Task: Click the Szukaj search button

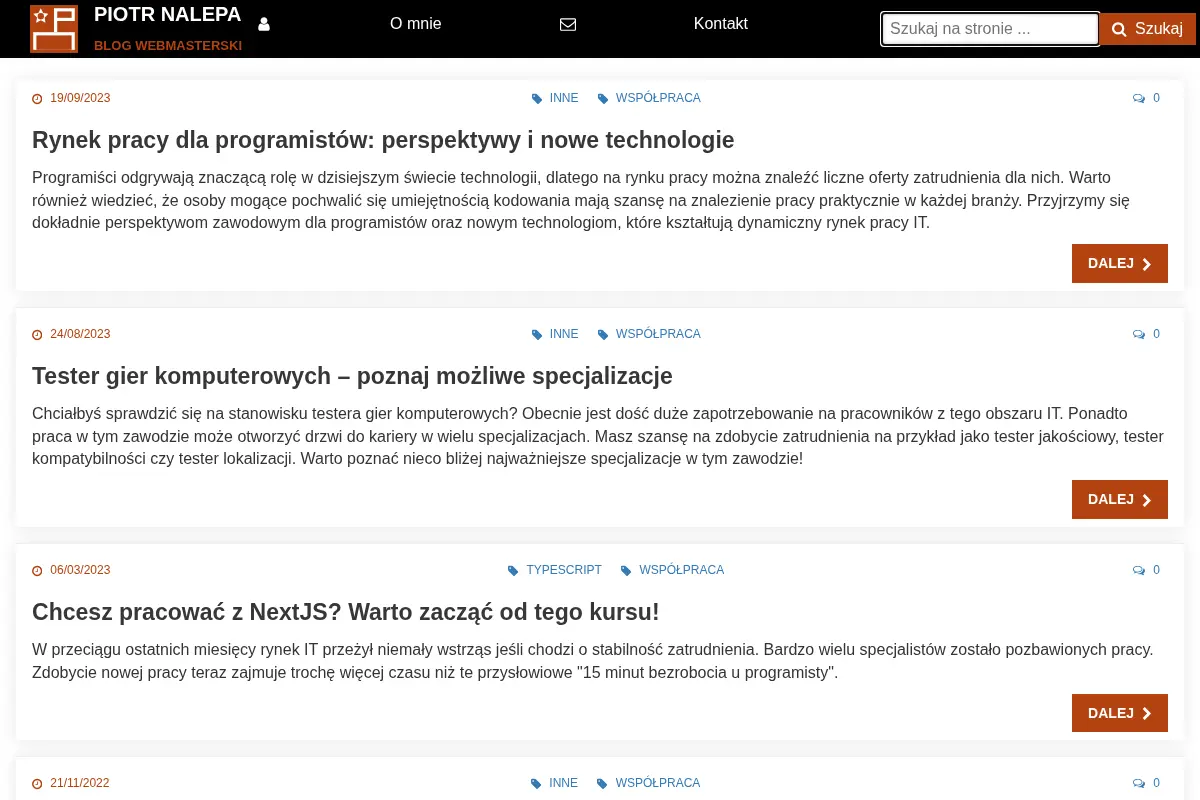Action: click(x=1148, y=29)
